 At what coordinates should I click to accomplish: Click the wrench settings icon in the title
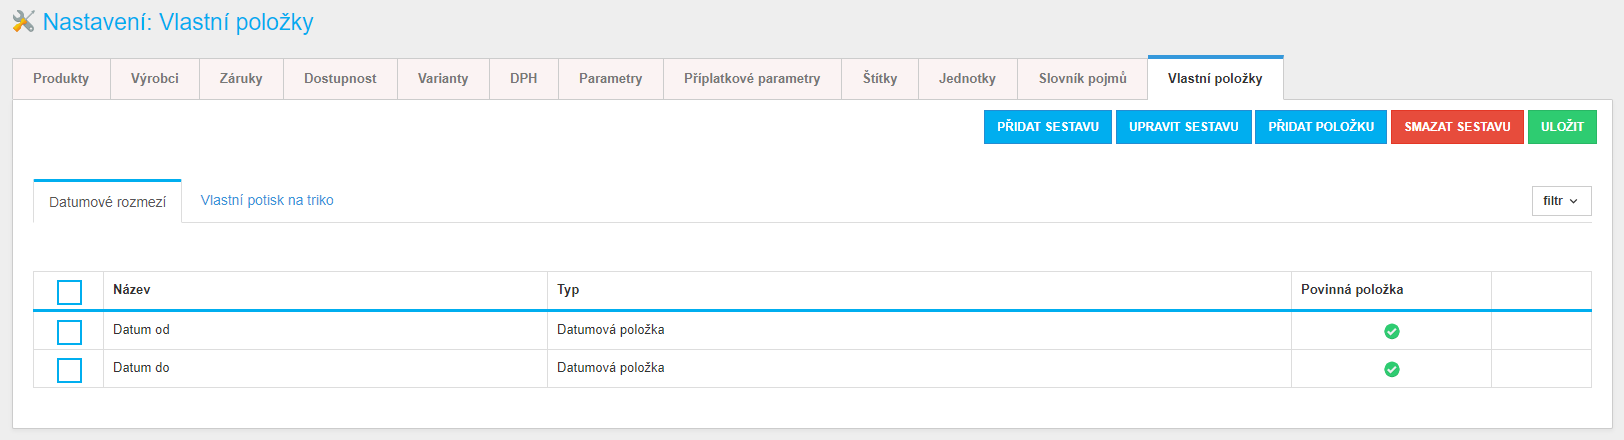(x=23, y=21)
